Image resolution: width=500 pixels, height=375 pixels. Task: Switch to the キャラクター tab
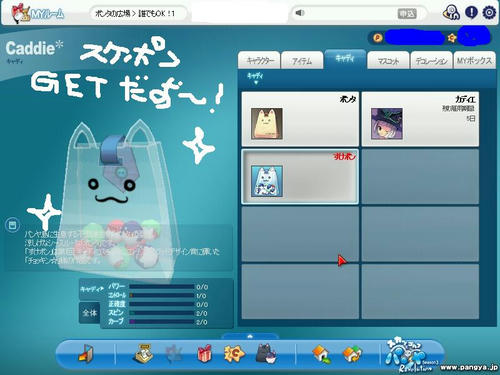260,61
